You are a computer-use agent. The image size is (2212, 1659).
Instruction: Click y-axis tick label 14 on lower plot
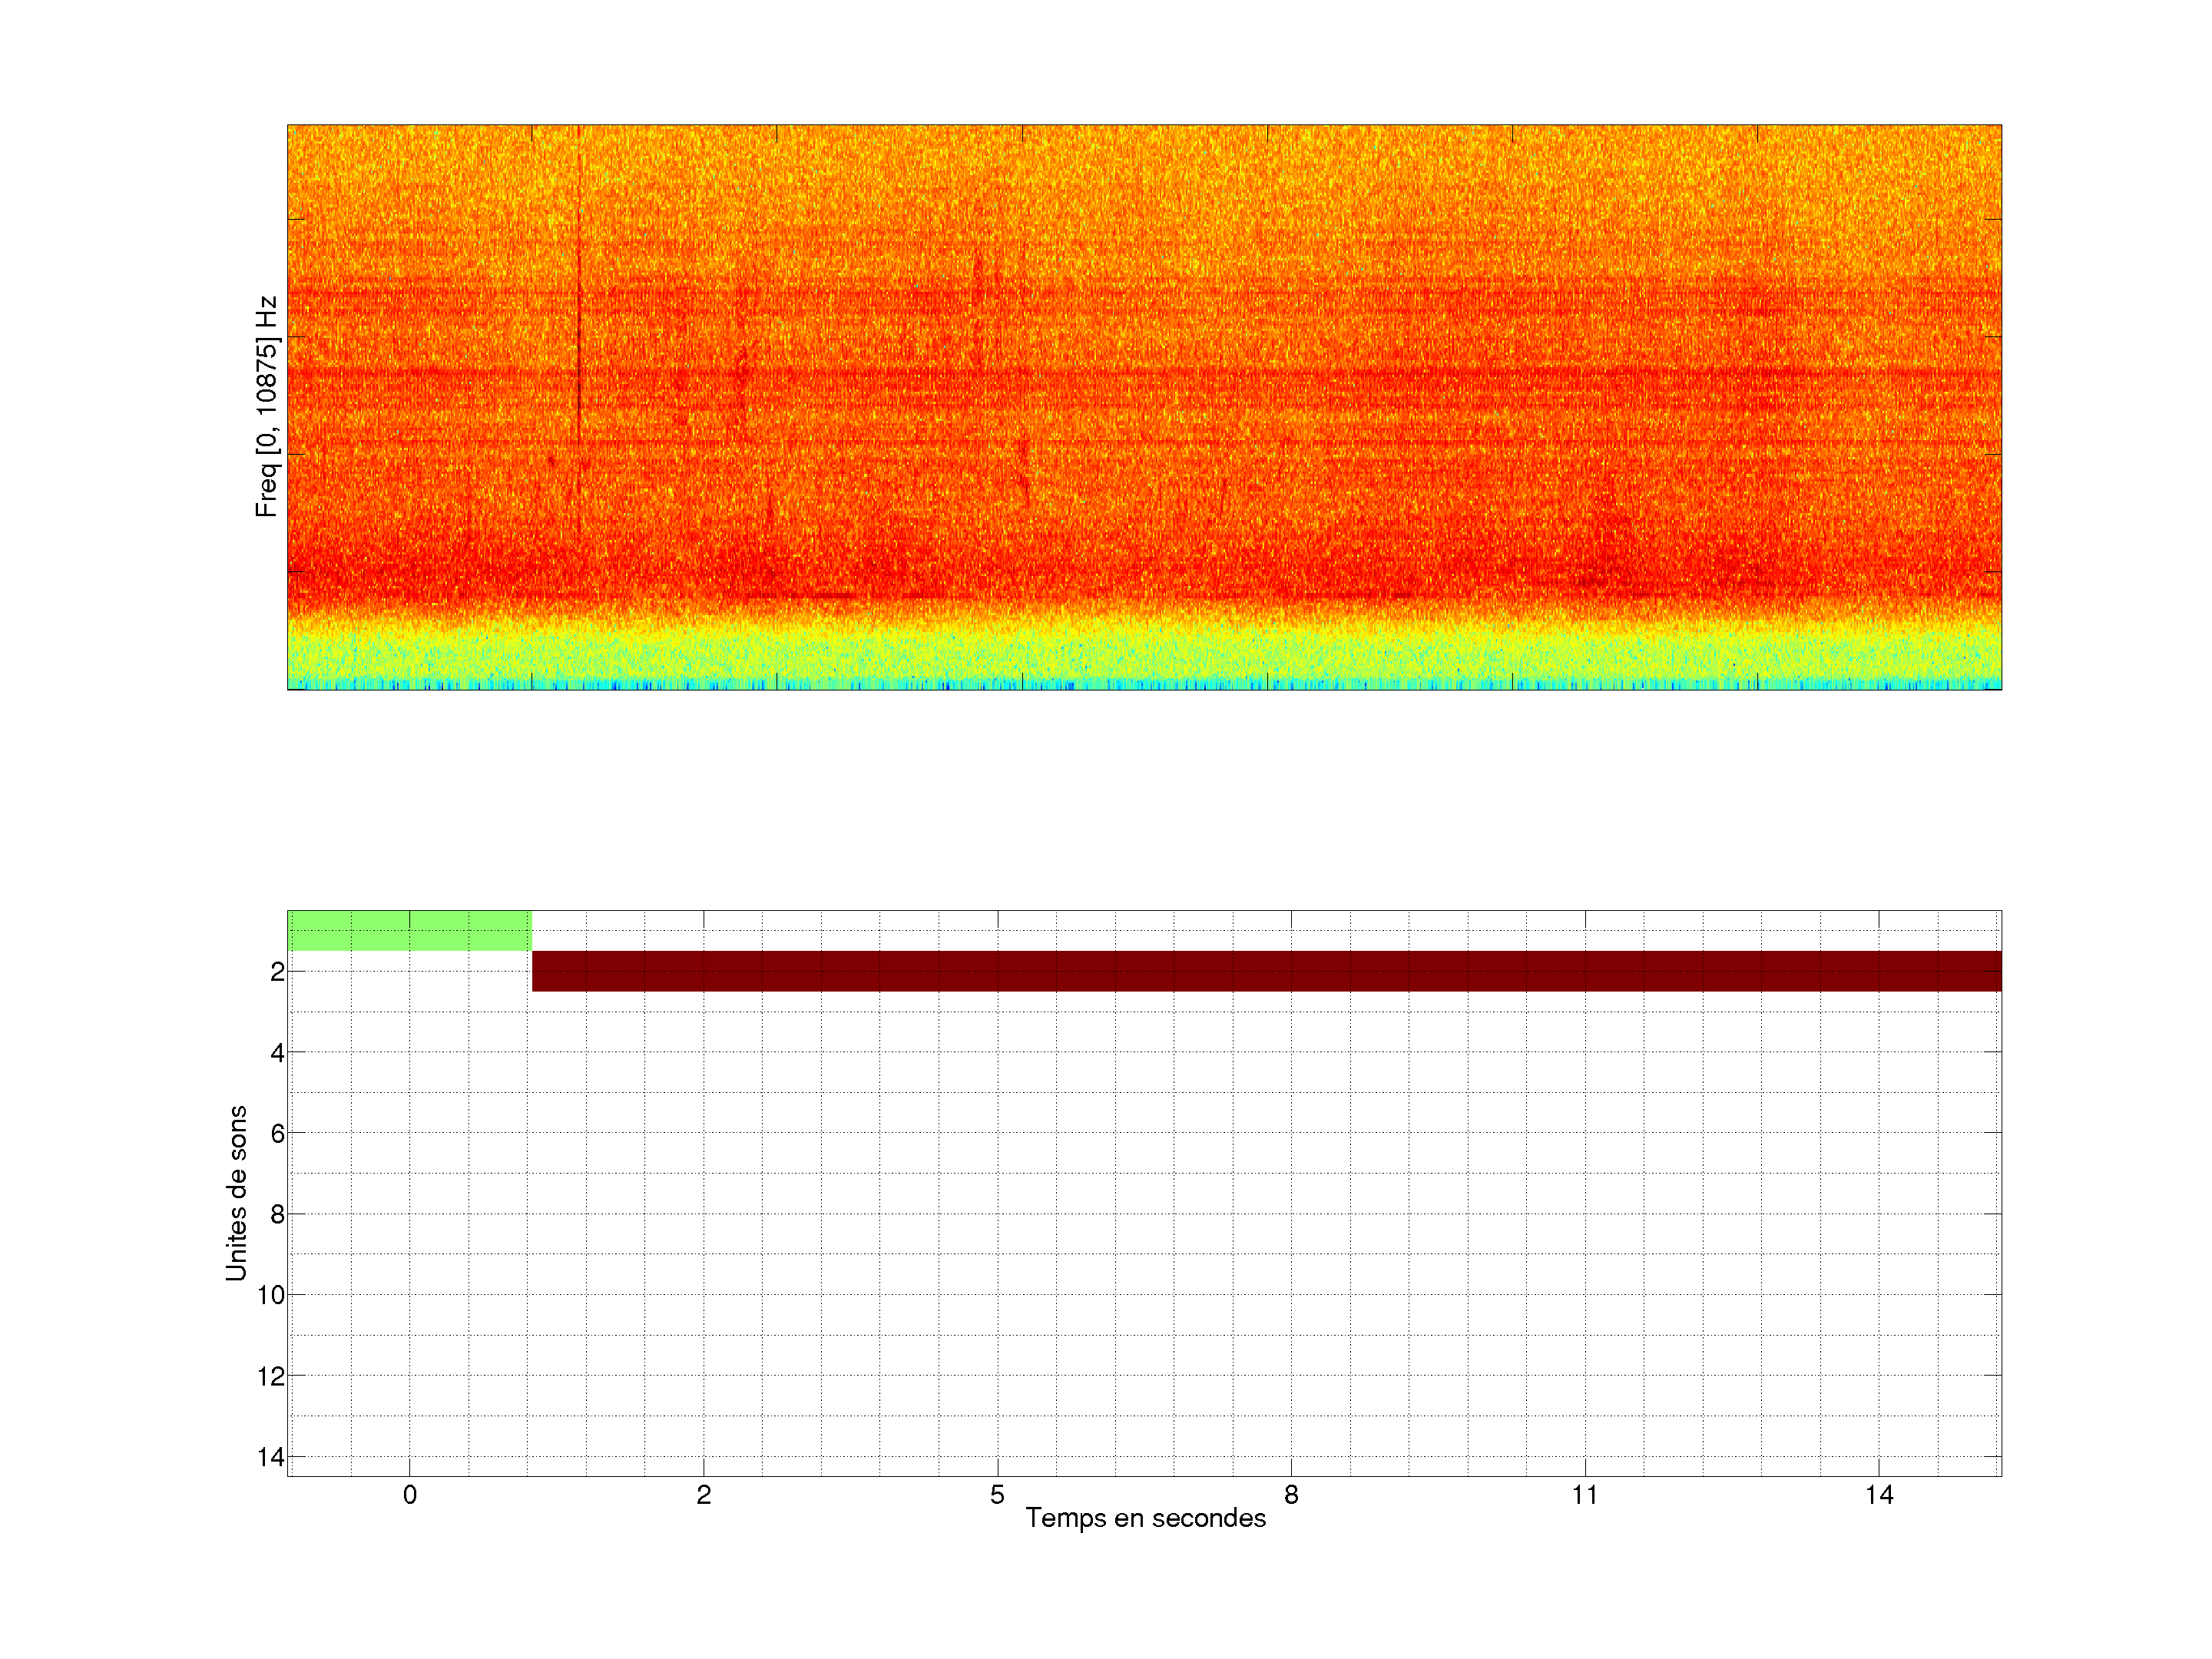tap(271, 1457)
